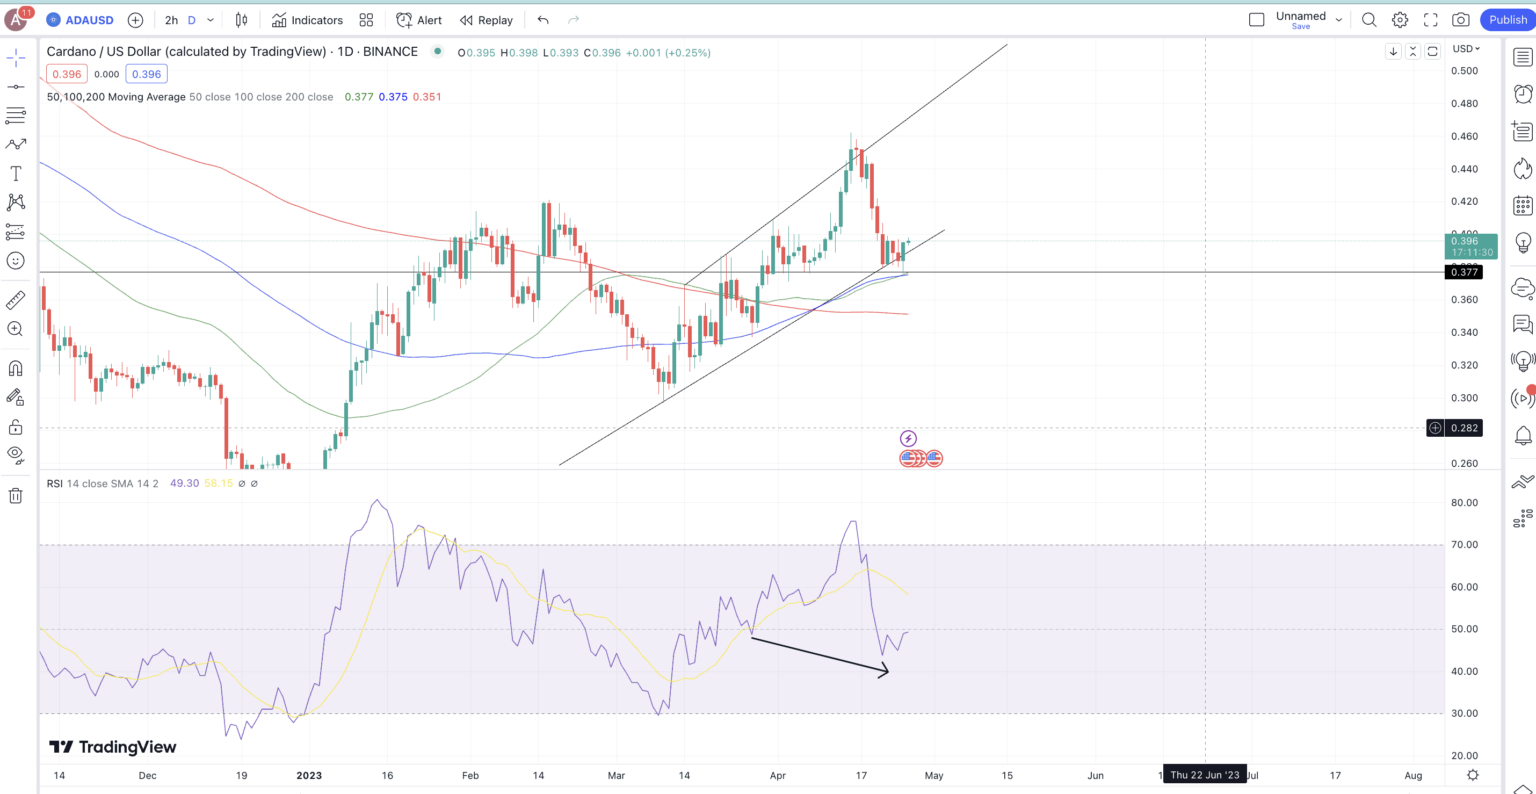
Task: Click the Save link under Unnamed
Action: 1301,27
